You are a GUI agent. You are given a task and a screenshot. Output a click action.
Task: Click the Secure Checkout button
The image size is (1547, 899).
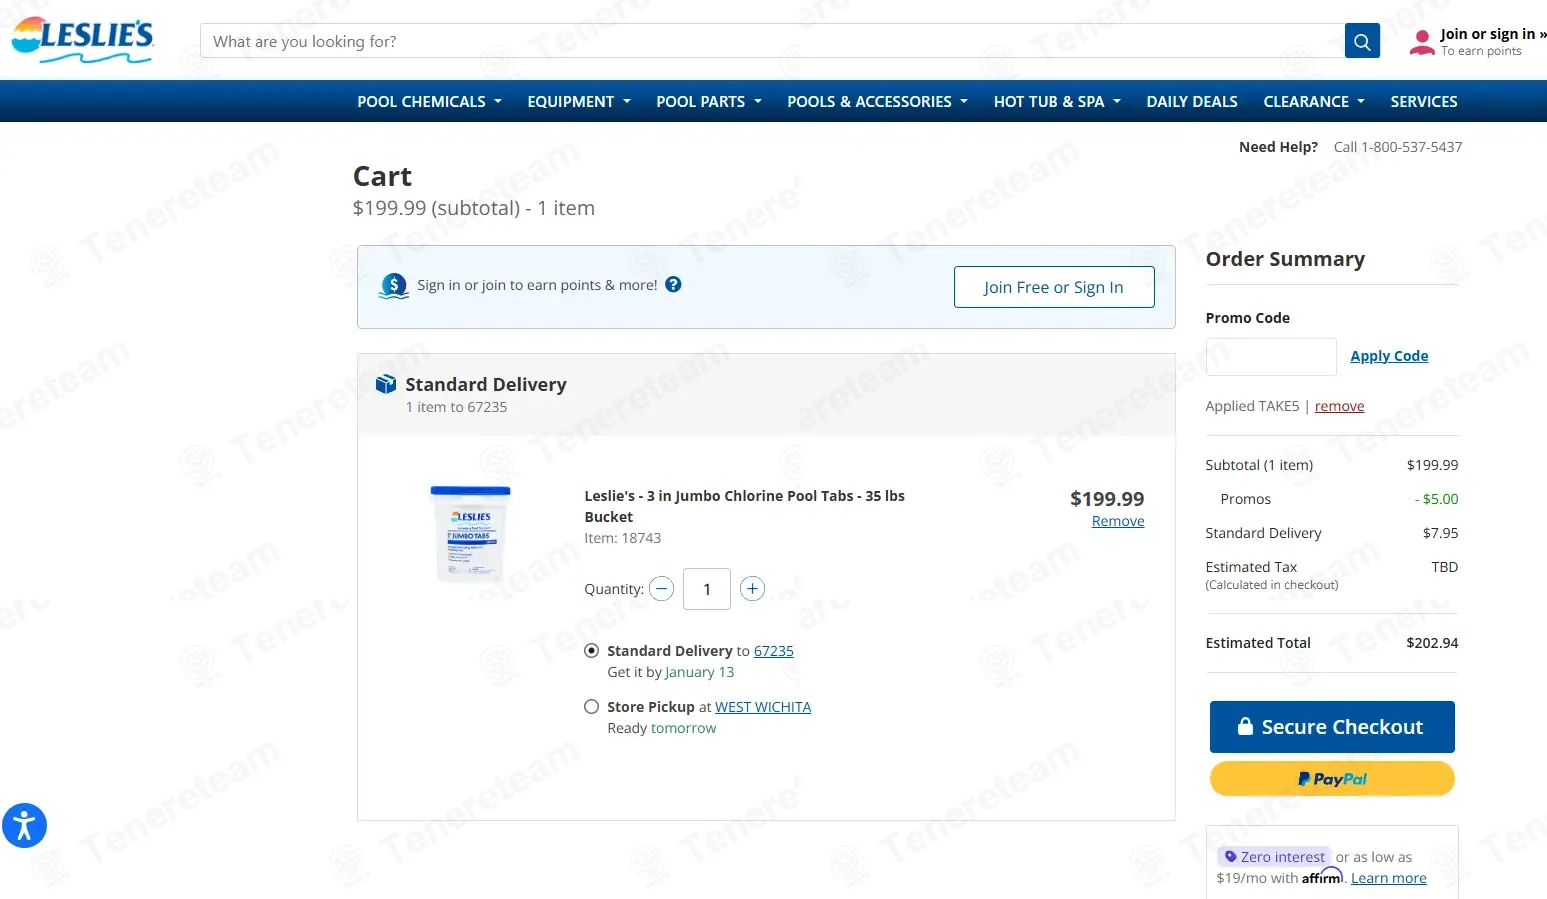1331,727
